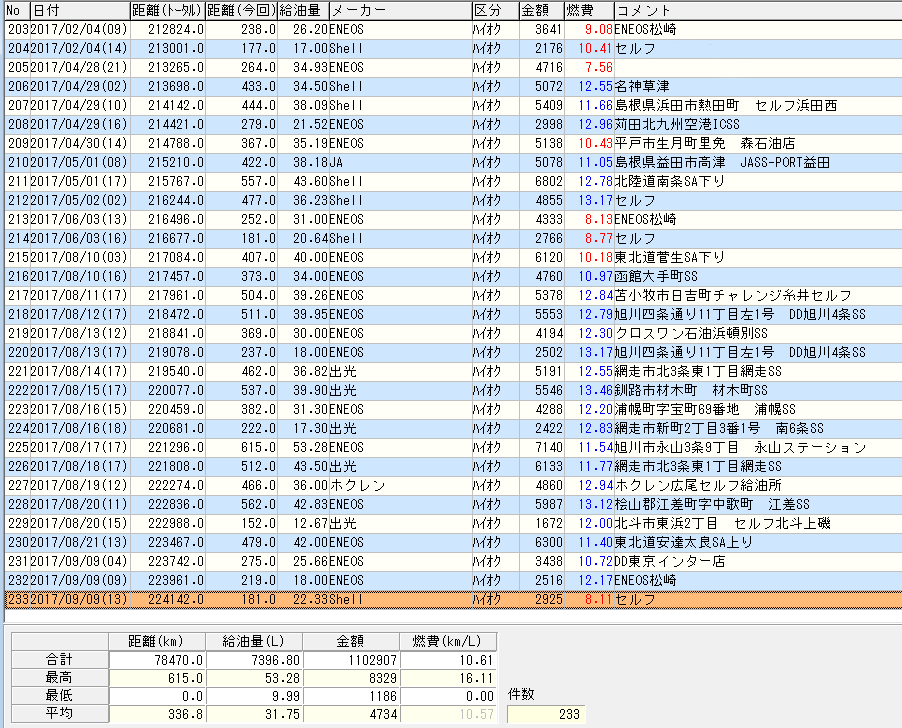This screenshot has width=902, height=728.
Task: Click highest fuel economy 16.11
Action: tap(448, 677)
